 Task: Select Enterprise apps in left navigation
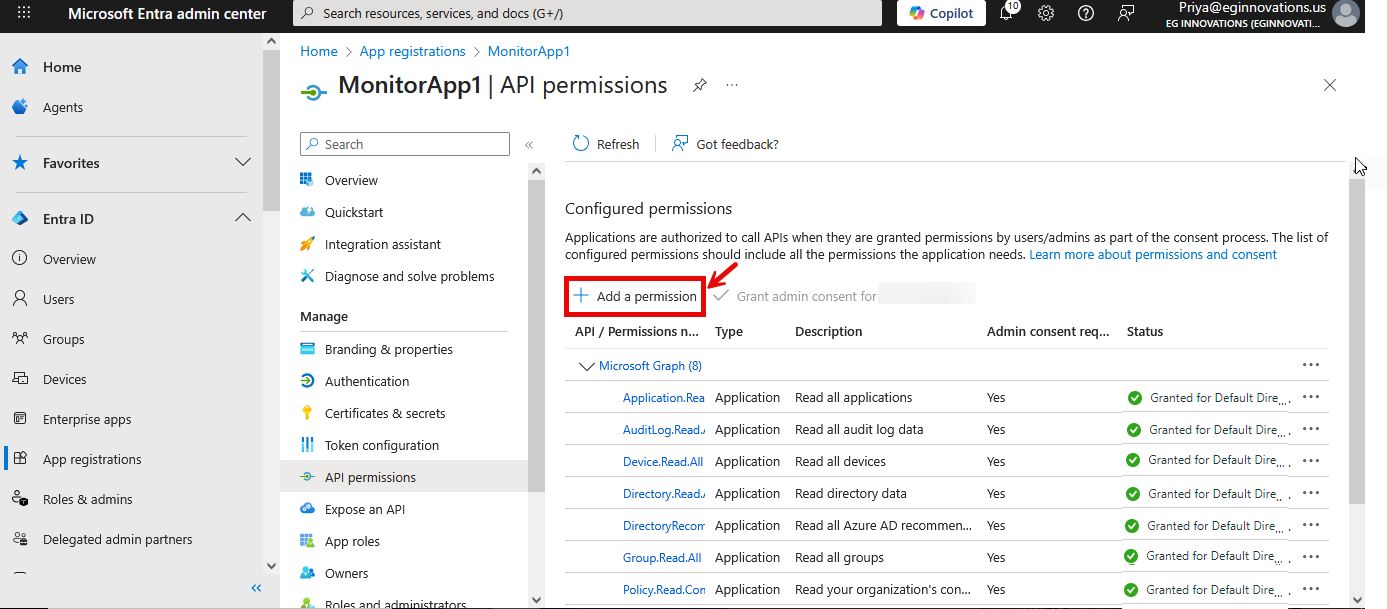pyautogui.click(x=87, y=419)
